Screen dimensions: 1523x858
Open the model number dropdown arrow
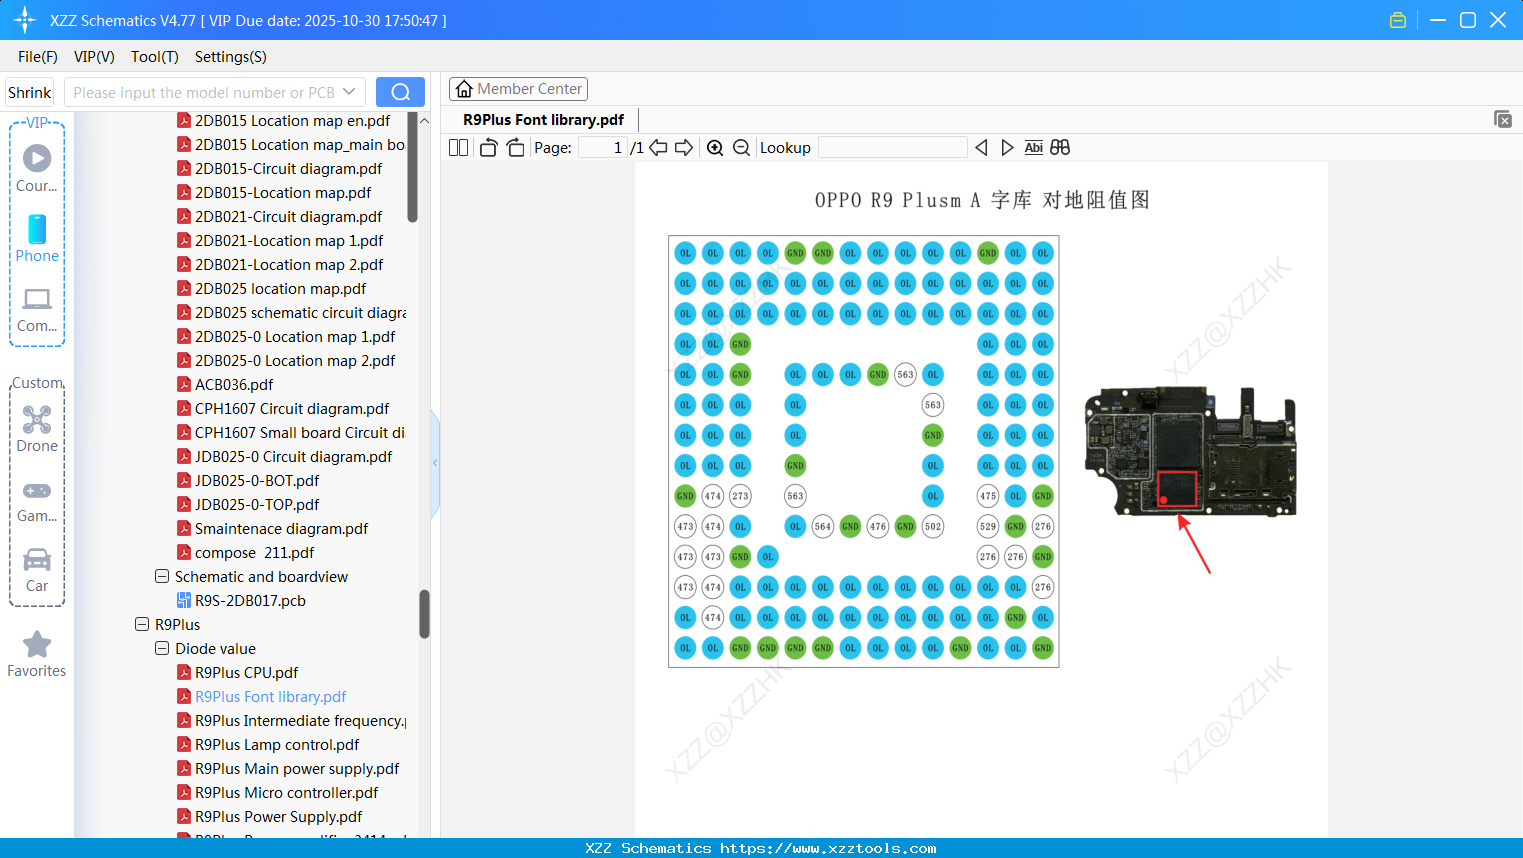click(x=349, y=92)
